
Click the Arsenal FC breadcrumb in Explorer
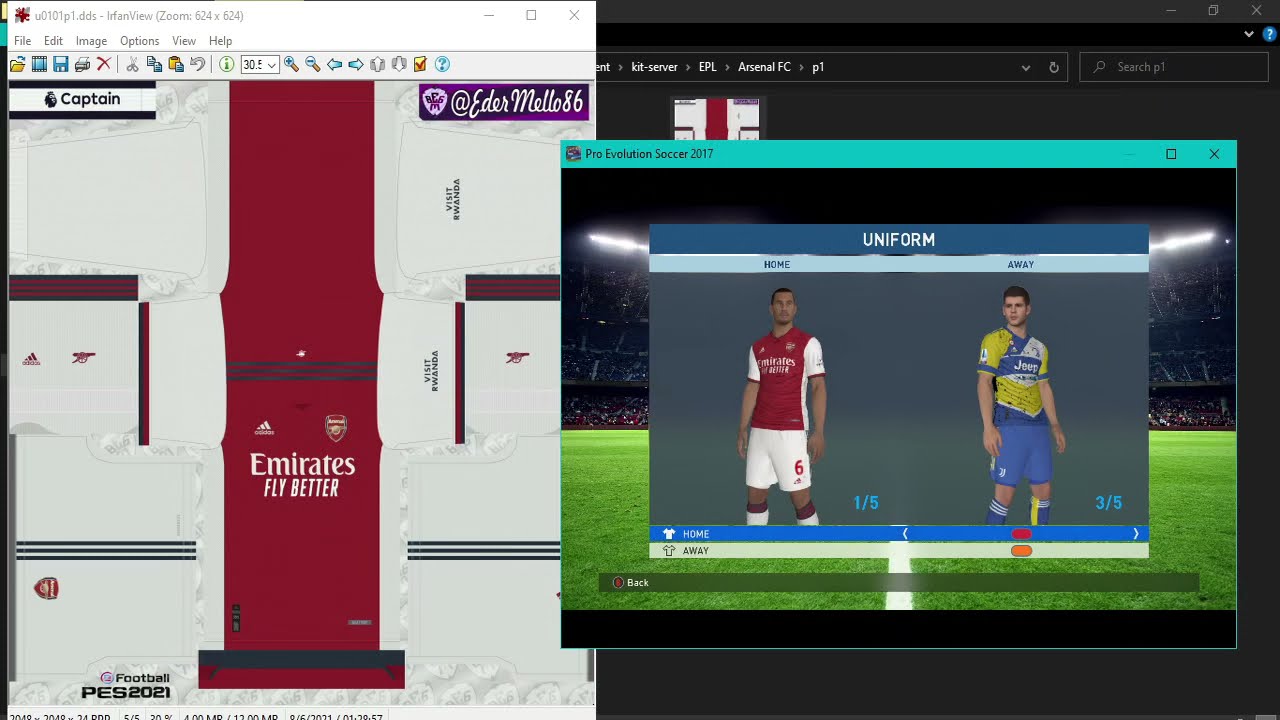tap(764, 67)
